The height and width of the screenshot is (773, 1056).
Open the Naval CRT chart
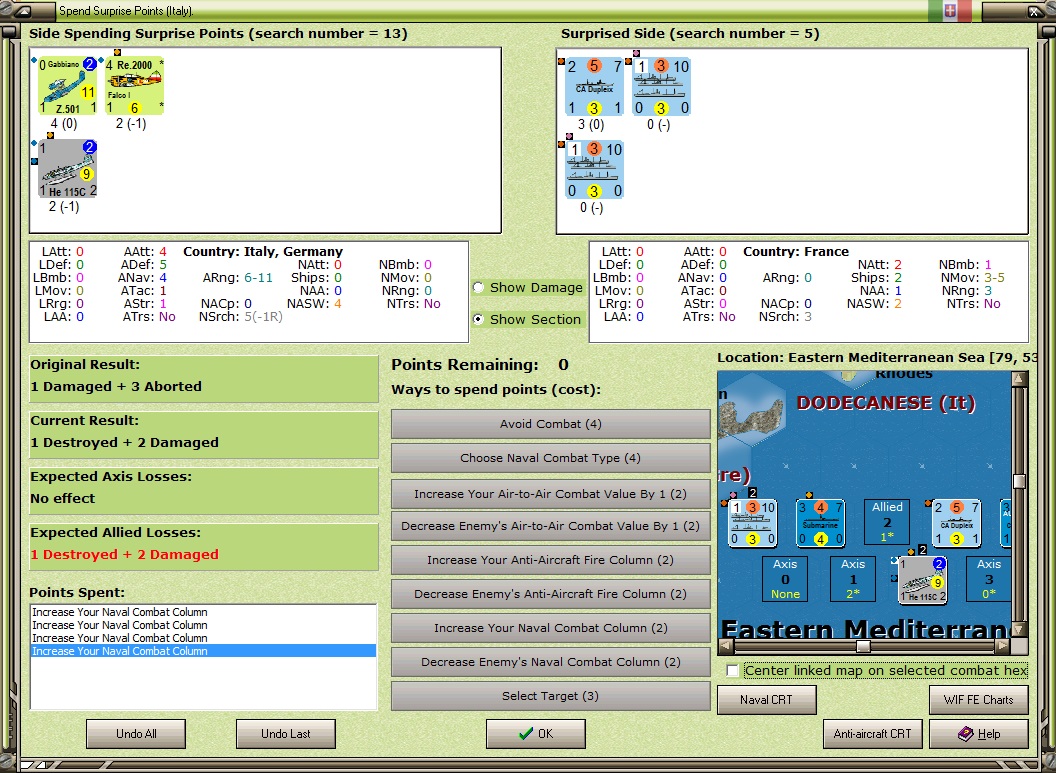[x=766, y=700]
